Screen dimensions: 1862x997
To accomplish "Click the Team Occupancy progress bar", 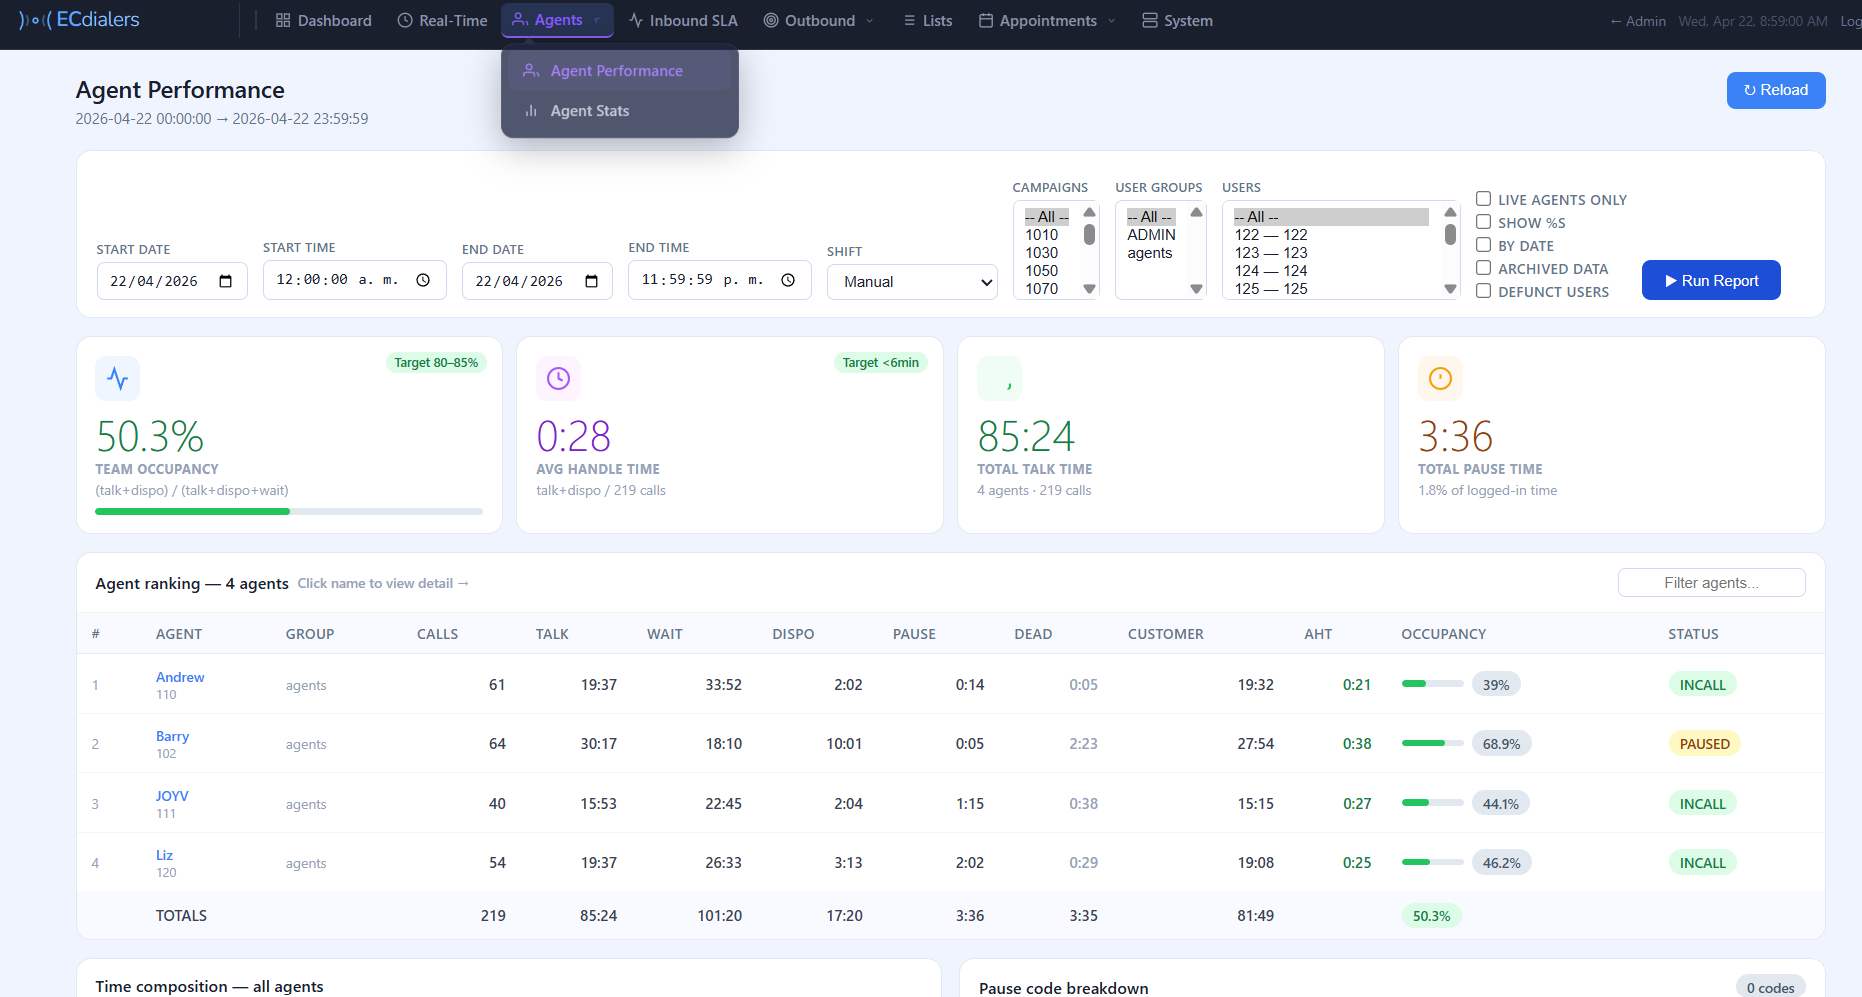I will (x=289, y=511).
